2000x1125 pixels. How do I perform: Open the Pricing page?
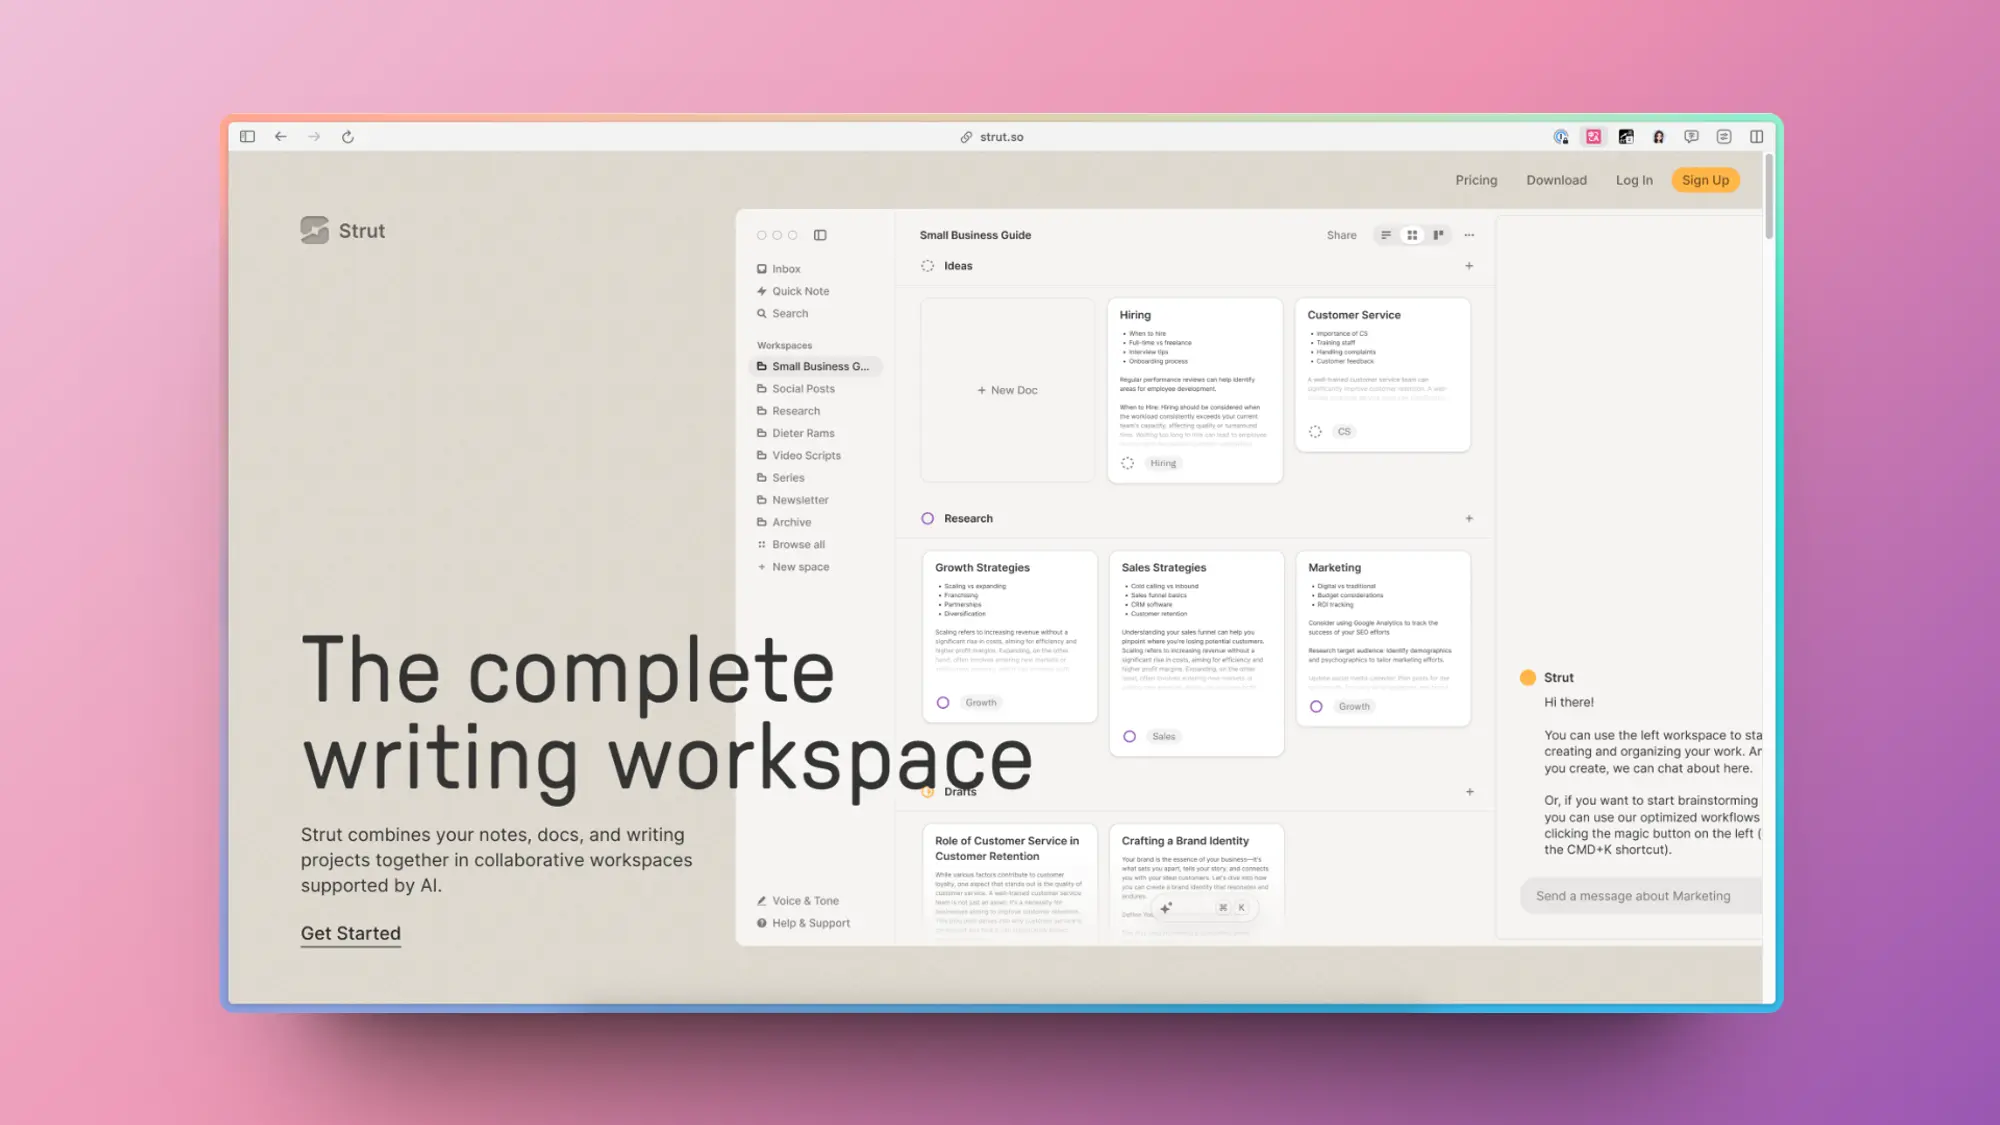tap(1476, 180)
